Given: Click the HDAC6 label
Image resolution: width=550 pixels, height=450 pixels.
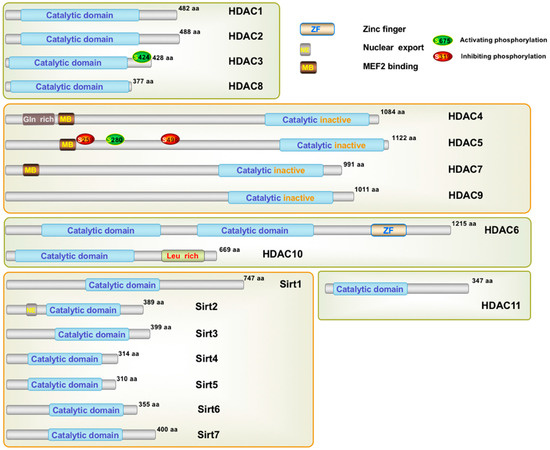Looking at the screenshot, I should (501, 230).
